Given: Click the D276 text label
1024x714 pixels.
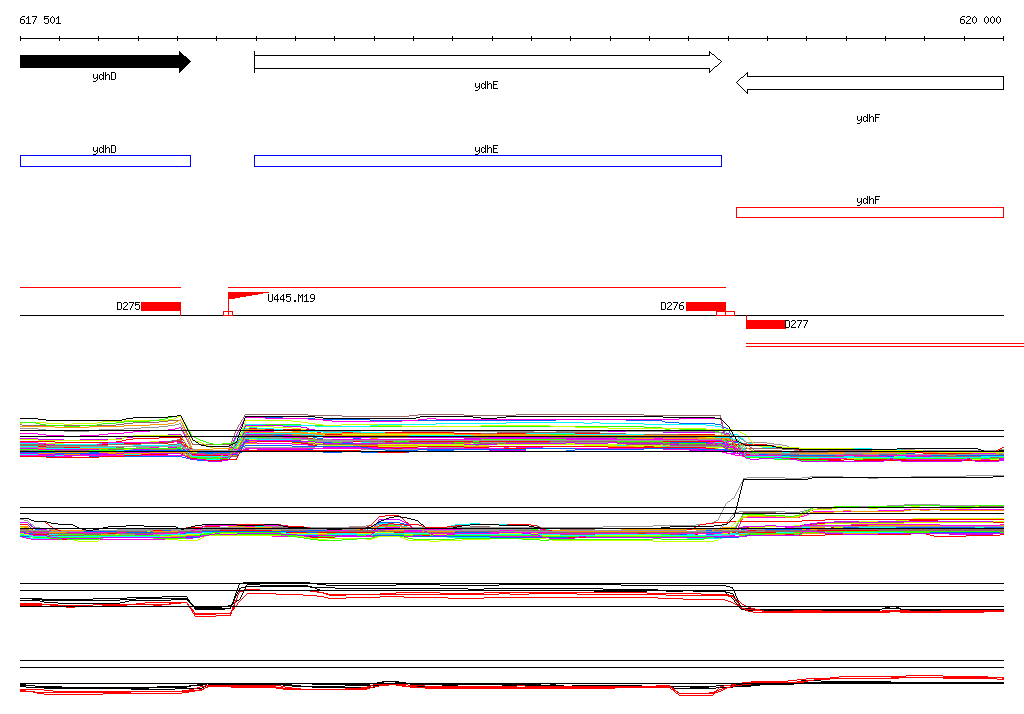Looking at the screenshot, I should (x=672, y=306).
